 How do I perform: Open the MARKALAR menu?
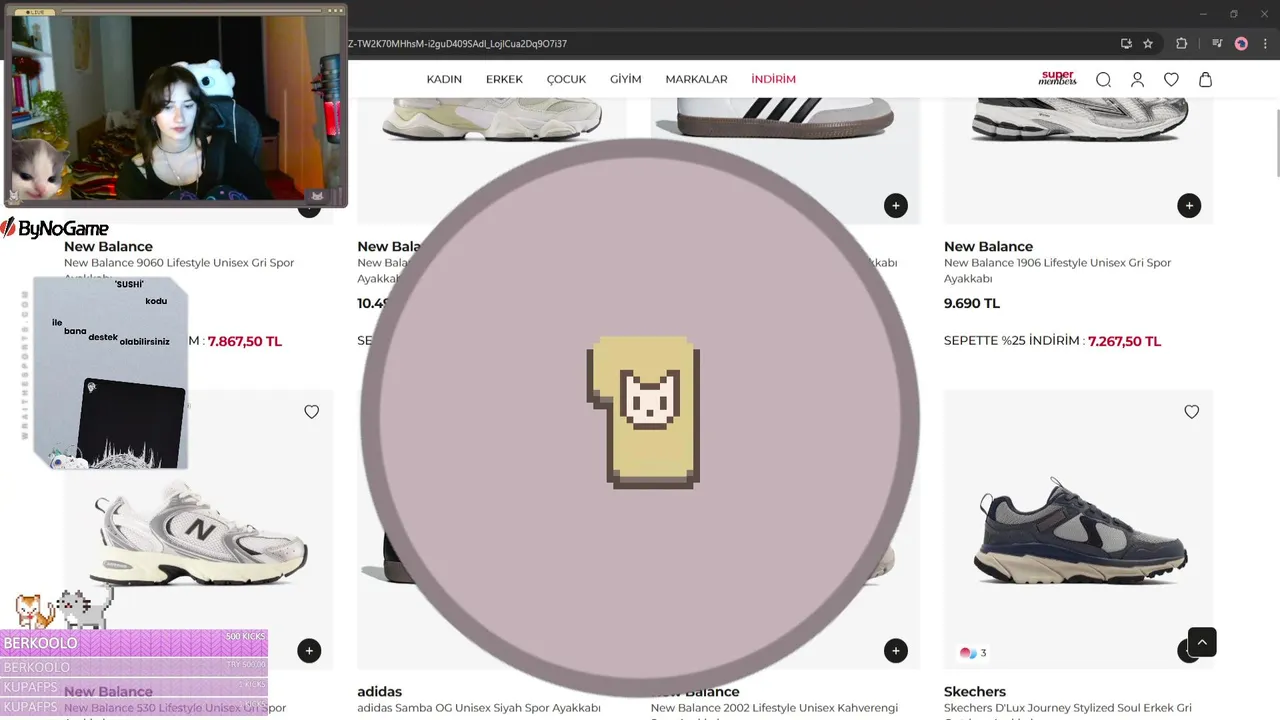696,79
